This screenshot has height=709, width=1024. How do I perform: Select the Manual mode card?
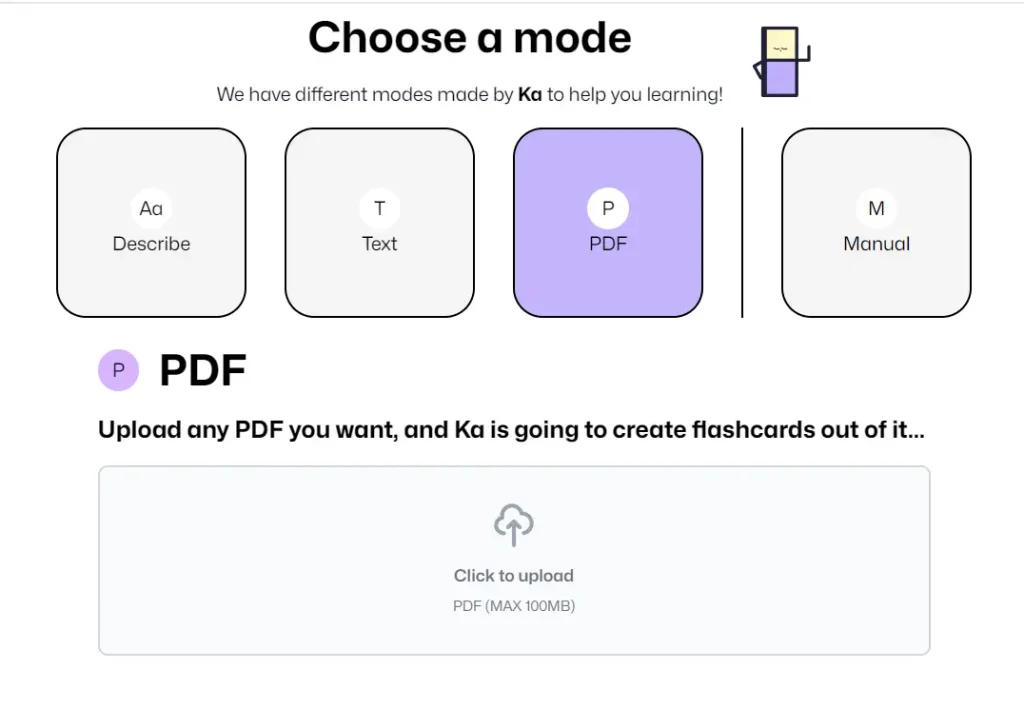click(x=875, y=222)
